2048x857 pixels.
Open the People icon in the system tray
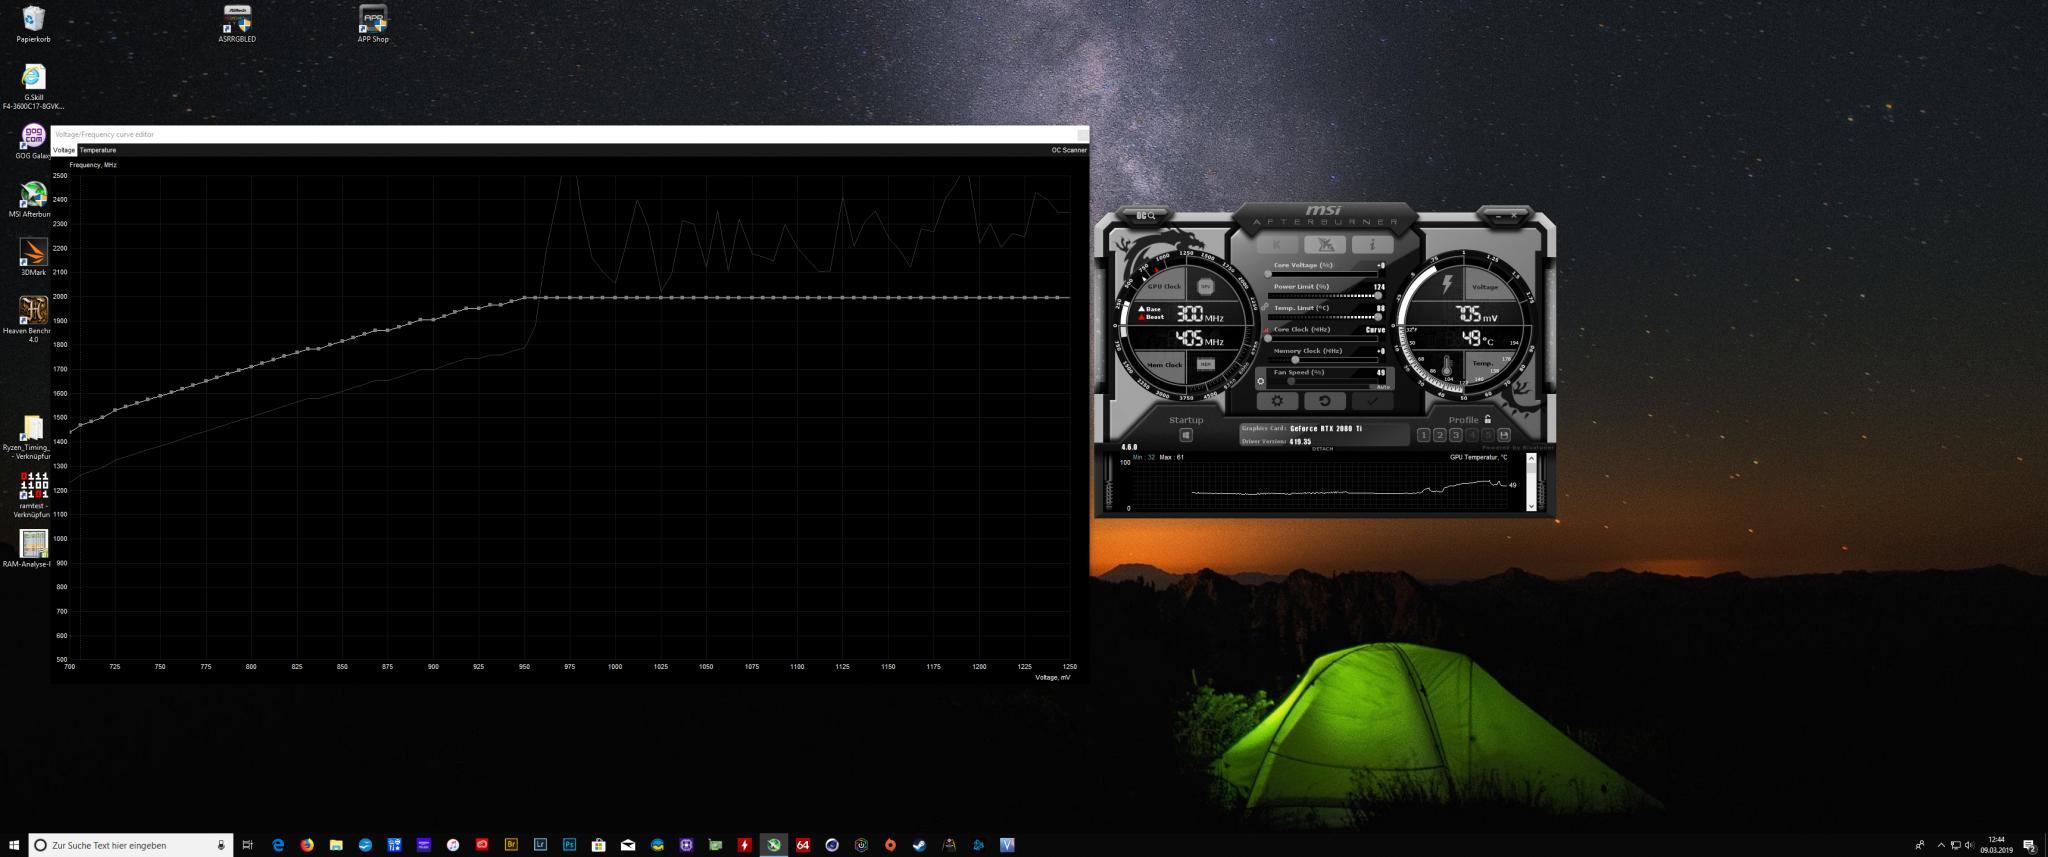pyautogui.click(x=1920, y=846)
